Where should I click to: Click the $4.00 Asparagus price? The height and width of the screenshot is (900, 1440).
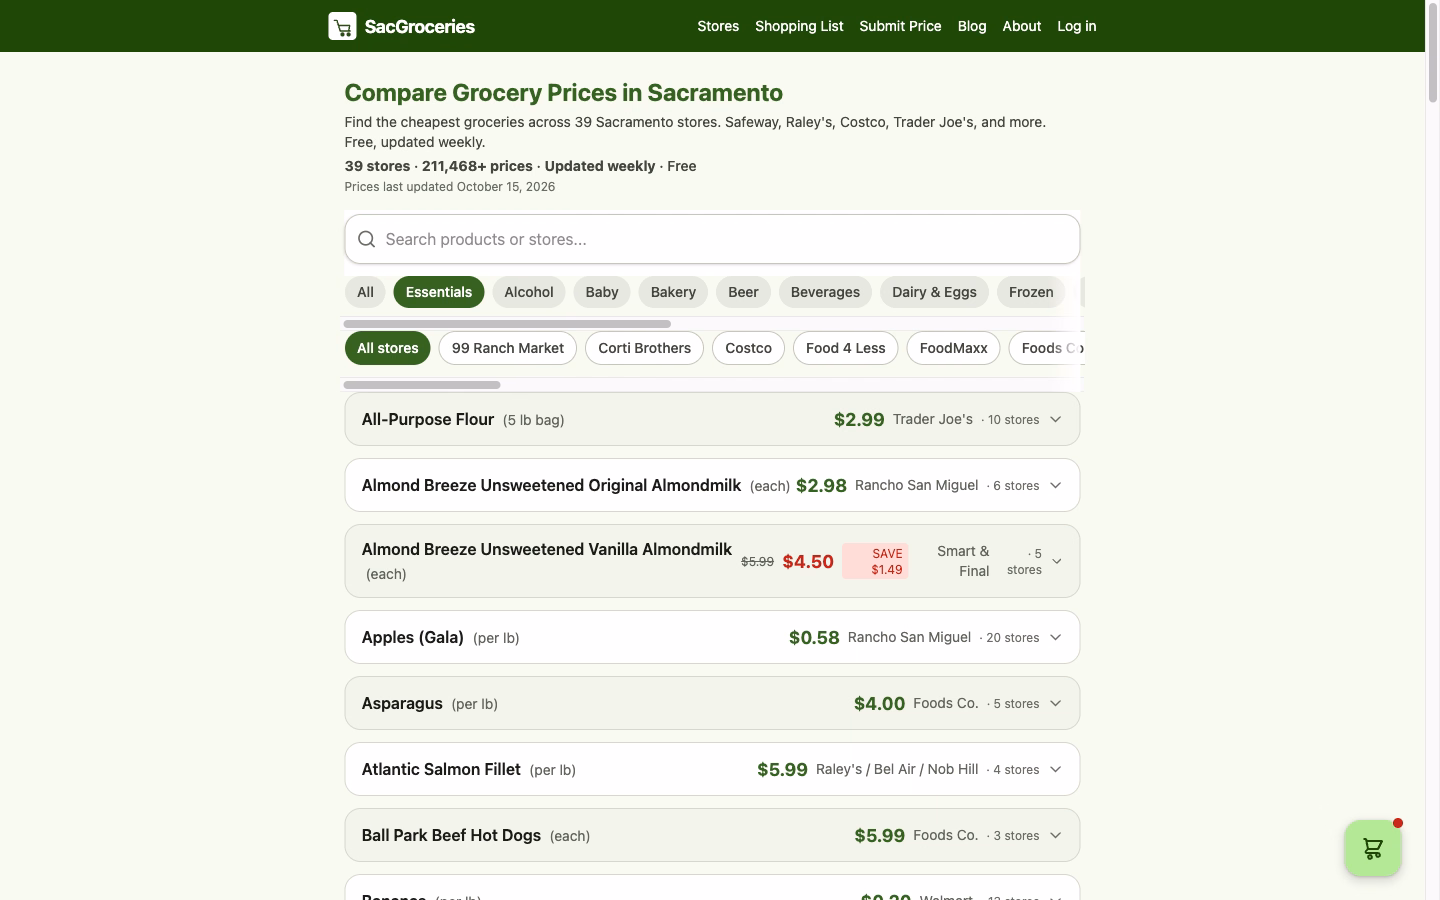pos(879,704)
